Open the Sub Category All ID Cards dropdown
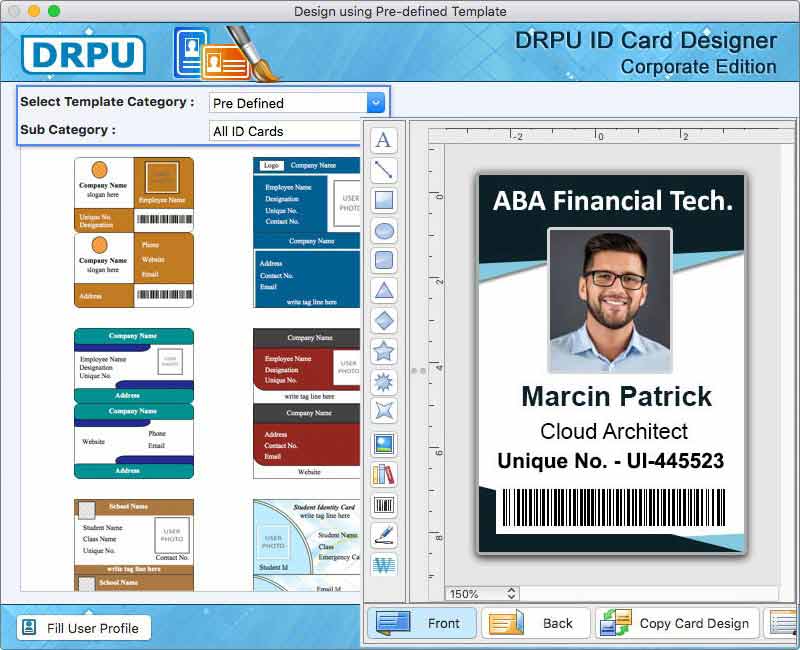The image size is (800, 650). 285,131
